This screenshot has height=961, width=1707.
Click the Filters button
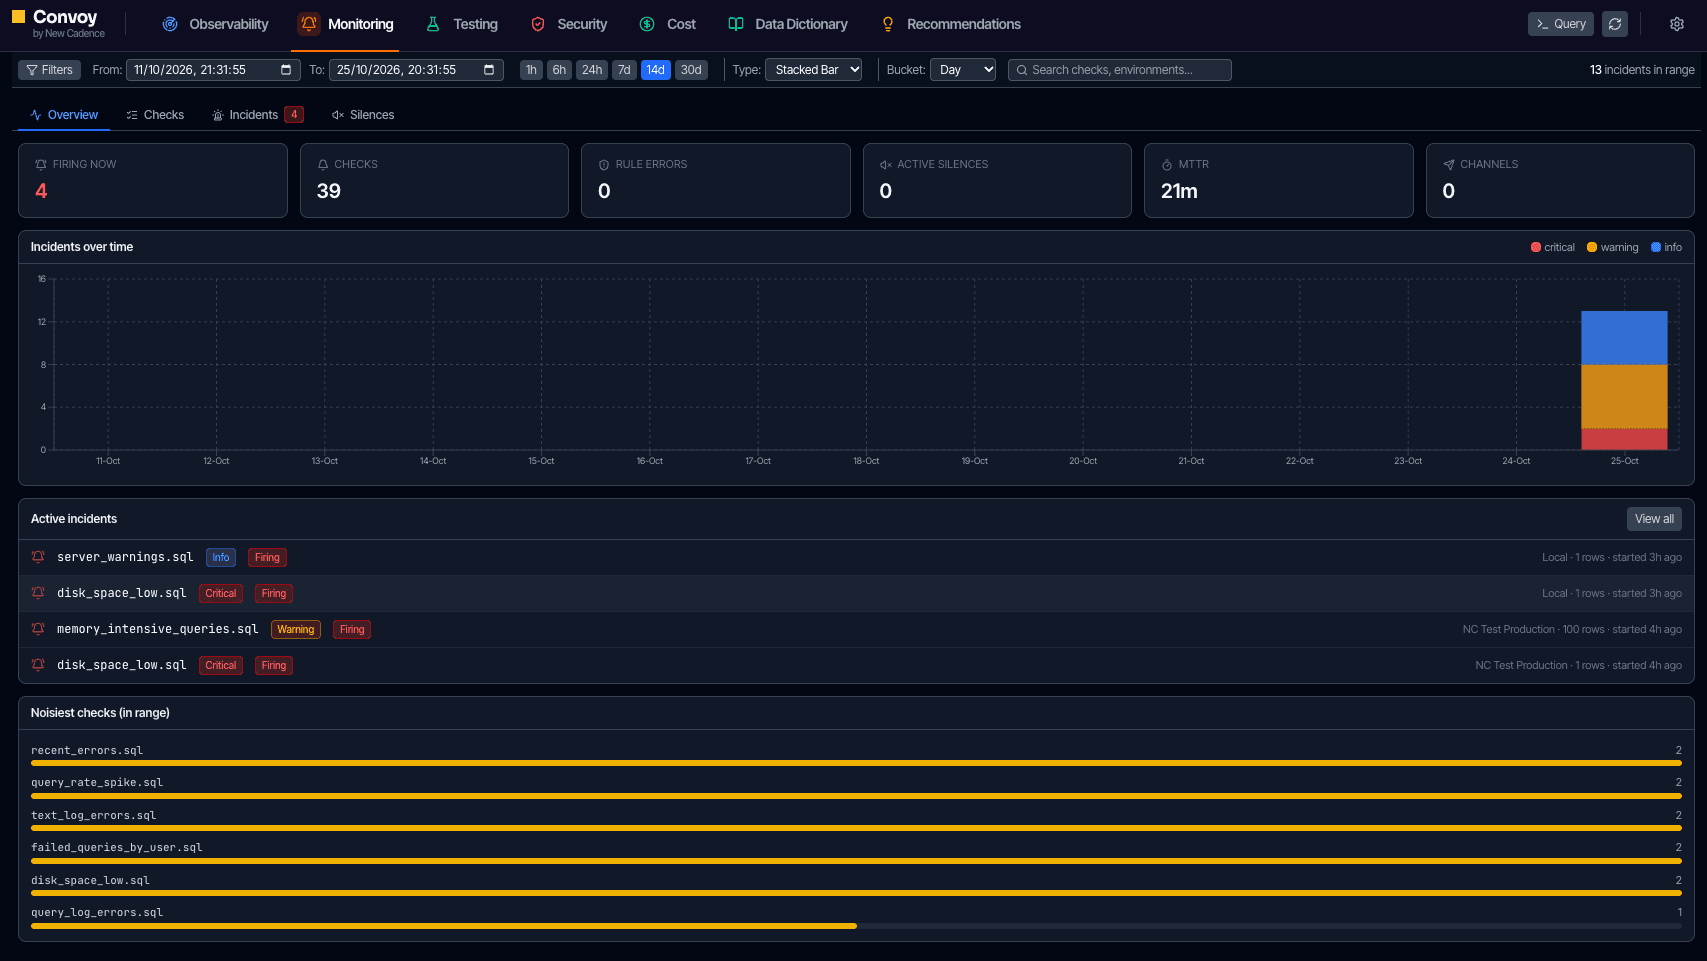pyautogui.click(x=49, y=70)
